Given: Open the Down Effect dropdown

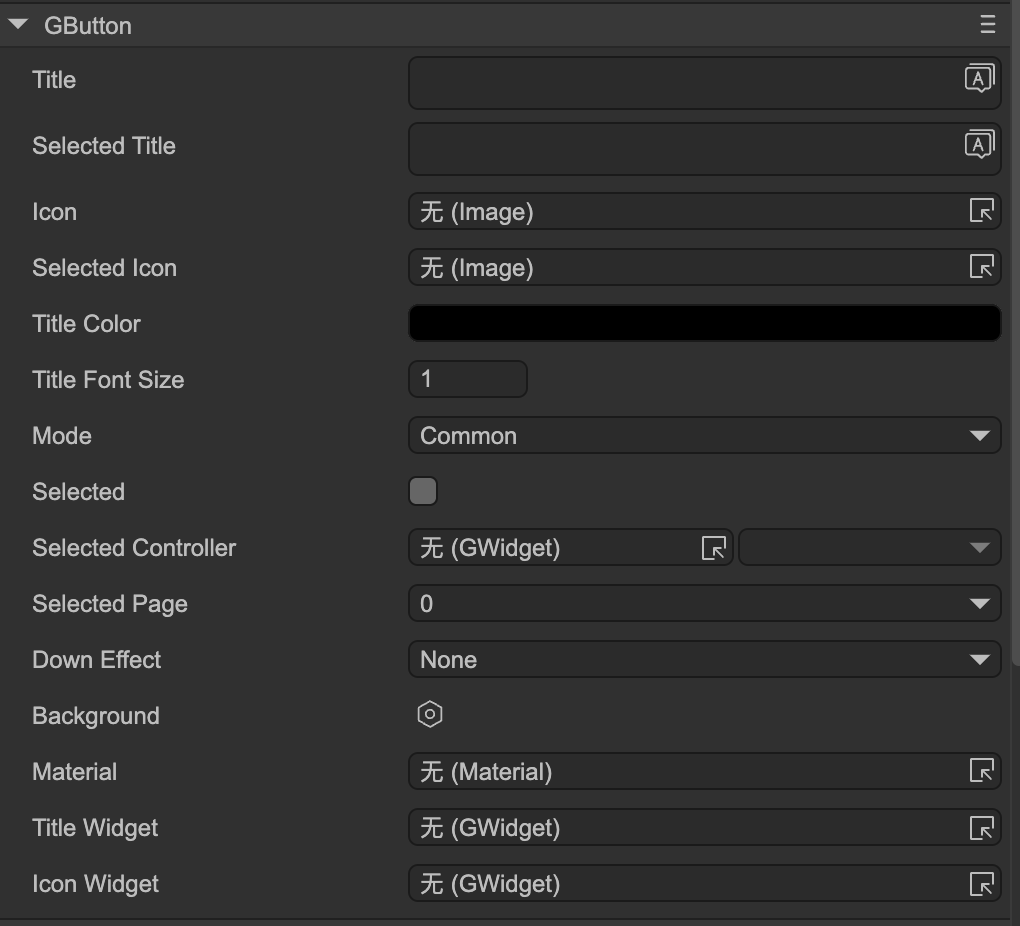Looking at the screenshot, I should coord(704,659).
